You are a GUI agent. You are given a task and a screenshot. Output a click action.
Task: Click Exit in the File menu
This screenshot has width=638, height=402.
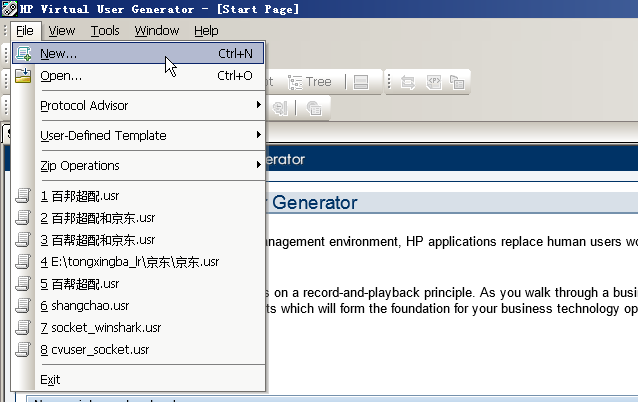138,380
